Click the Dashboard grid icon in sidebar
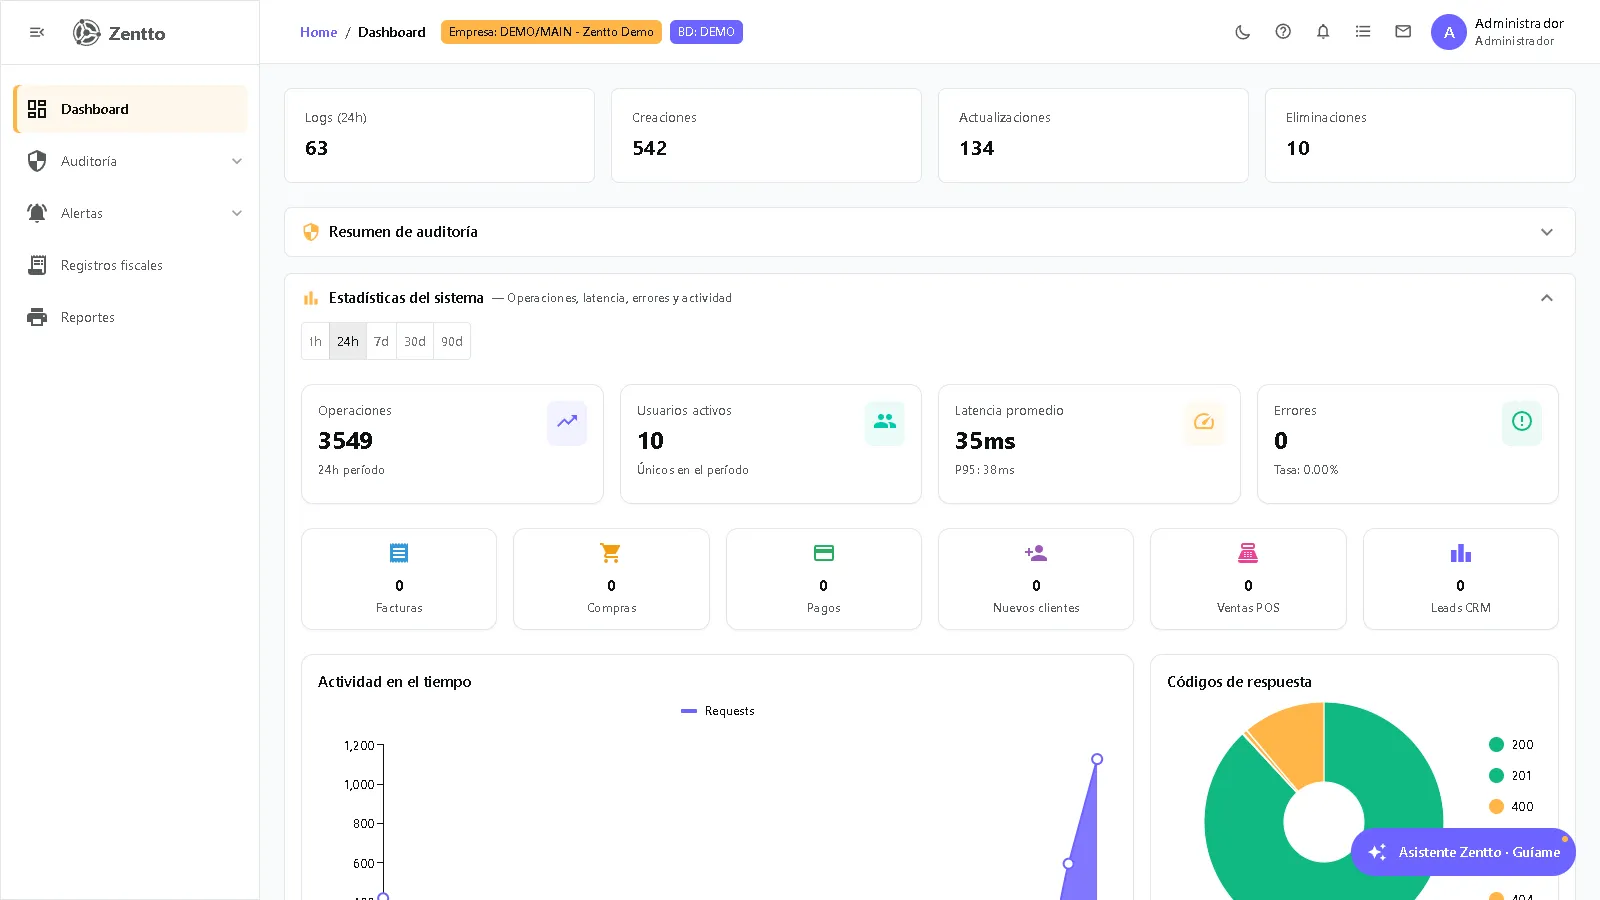 click(x=37, y=109)
